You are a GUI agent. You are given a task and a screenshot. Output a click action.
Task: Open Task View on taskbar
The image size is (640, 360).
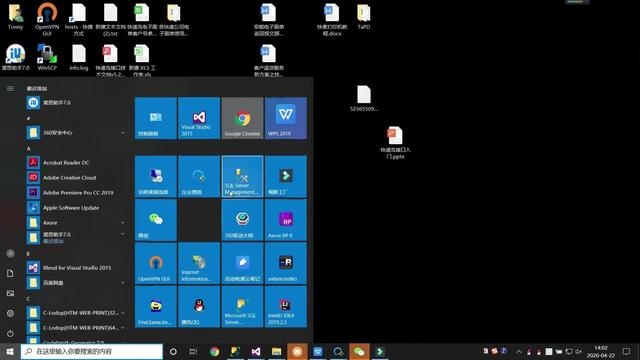[x=193, y=351]
